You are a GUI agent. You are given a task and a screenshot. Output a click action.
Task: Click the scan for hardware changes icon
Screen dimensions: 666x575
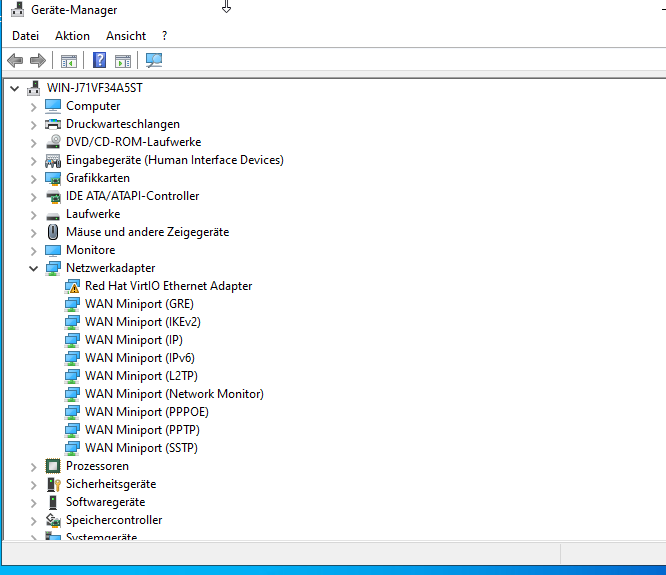[154, 61]
